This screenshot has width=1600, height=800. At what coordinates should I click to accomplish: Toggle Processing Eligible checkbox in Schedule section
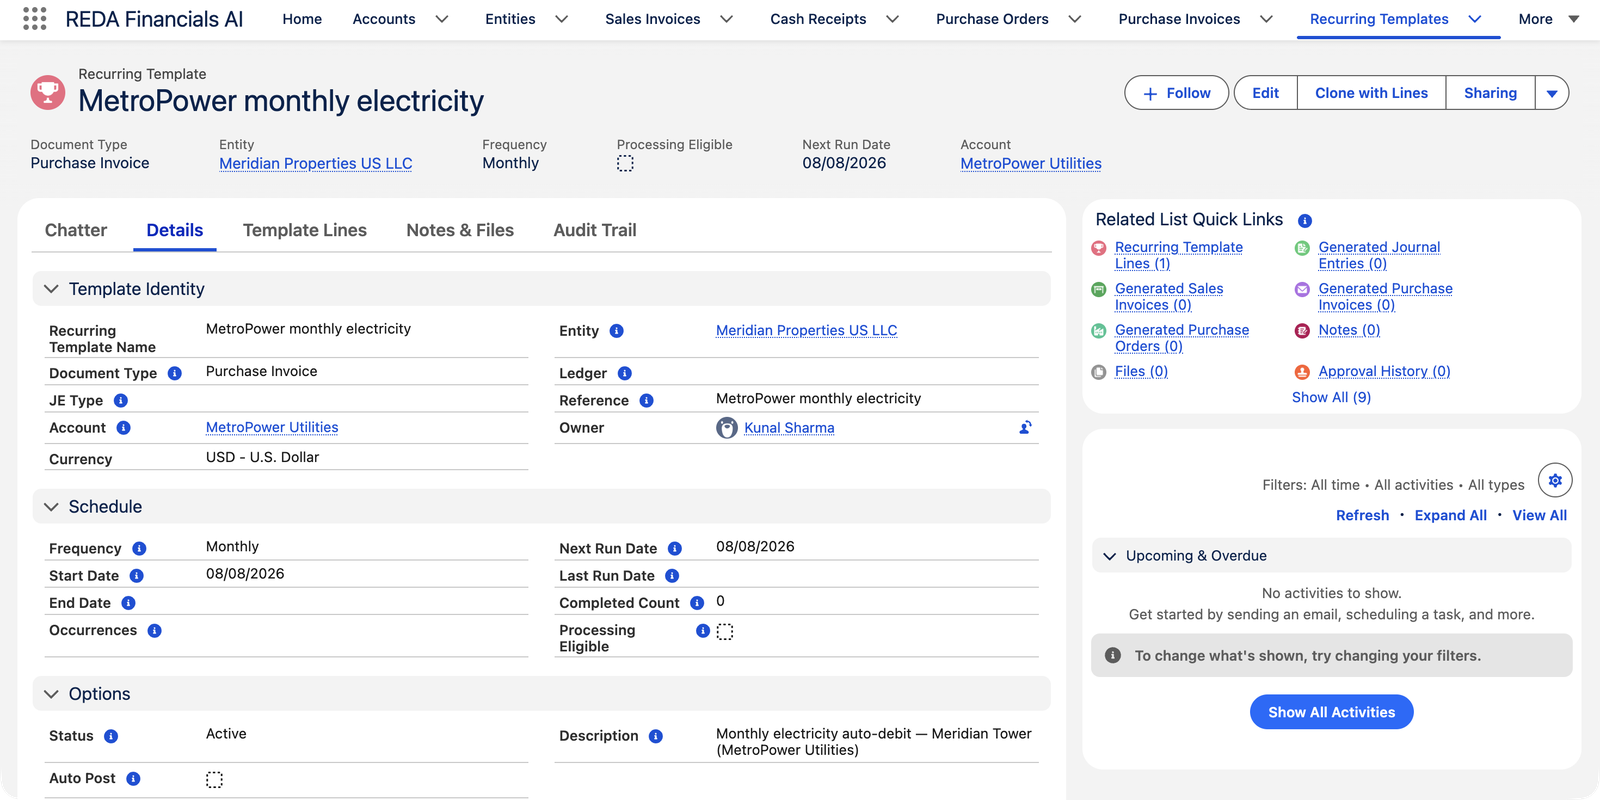pyautogui.click(x=725, y=632)
